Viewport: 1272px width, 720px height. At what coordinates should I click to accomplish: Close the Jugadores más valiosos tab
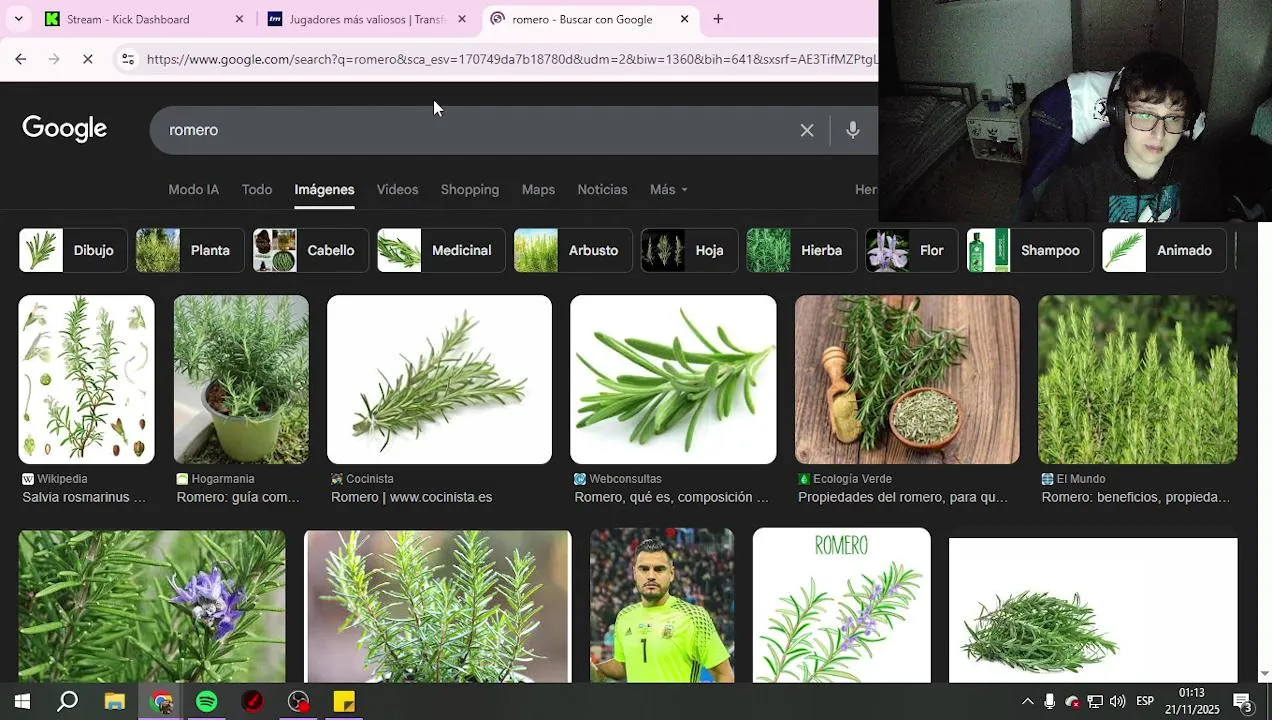tap(462, 19)
